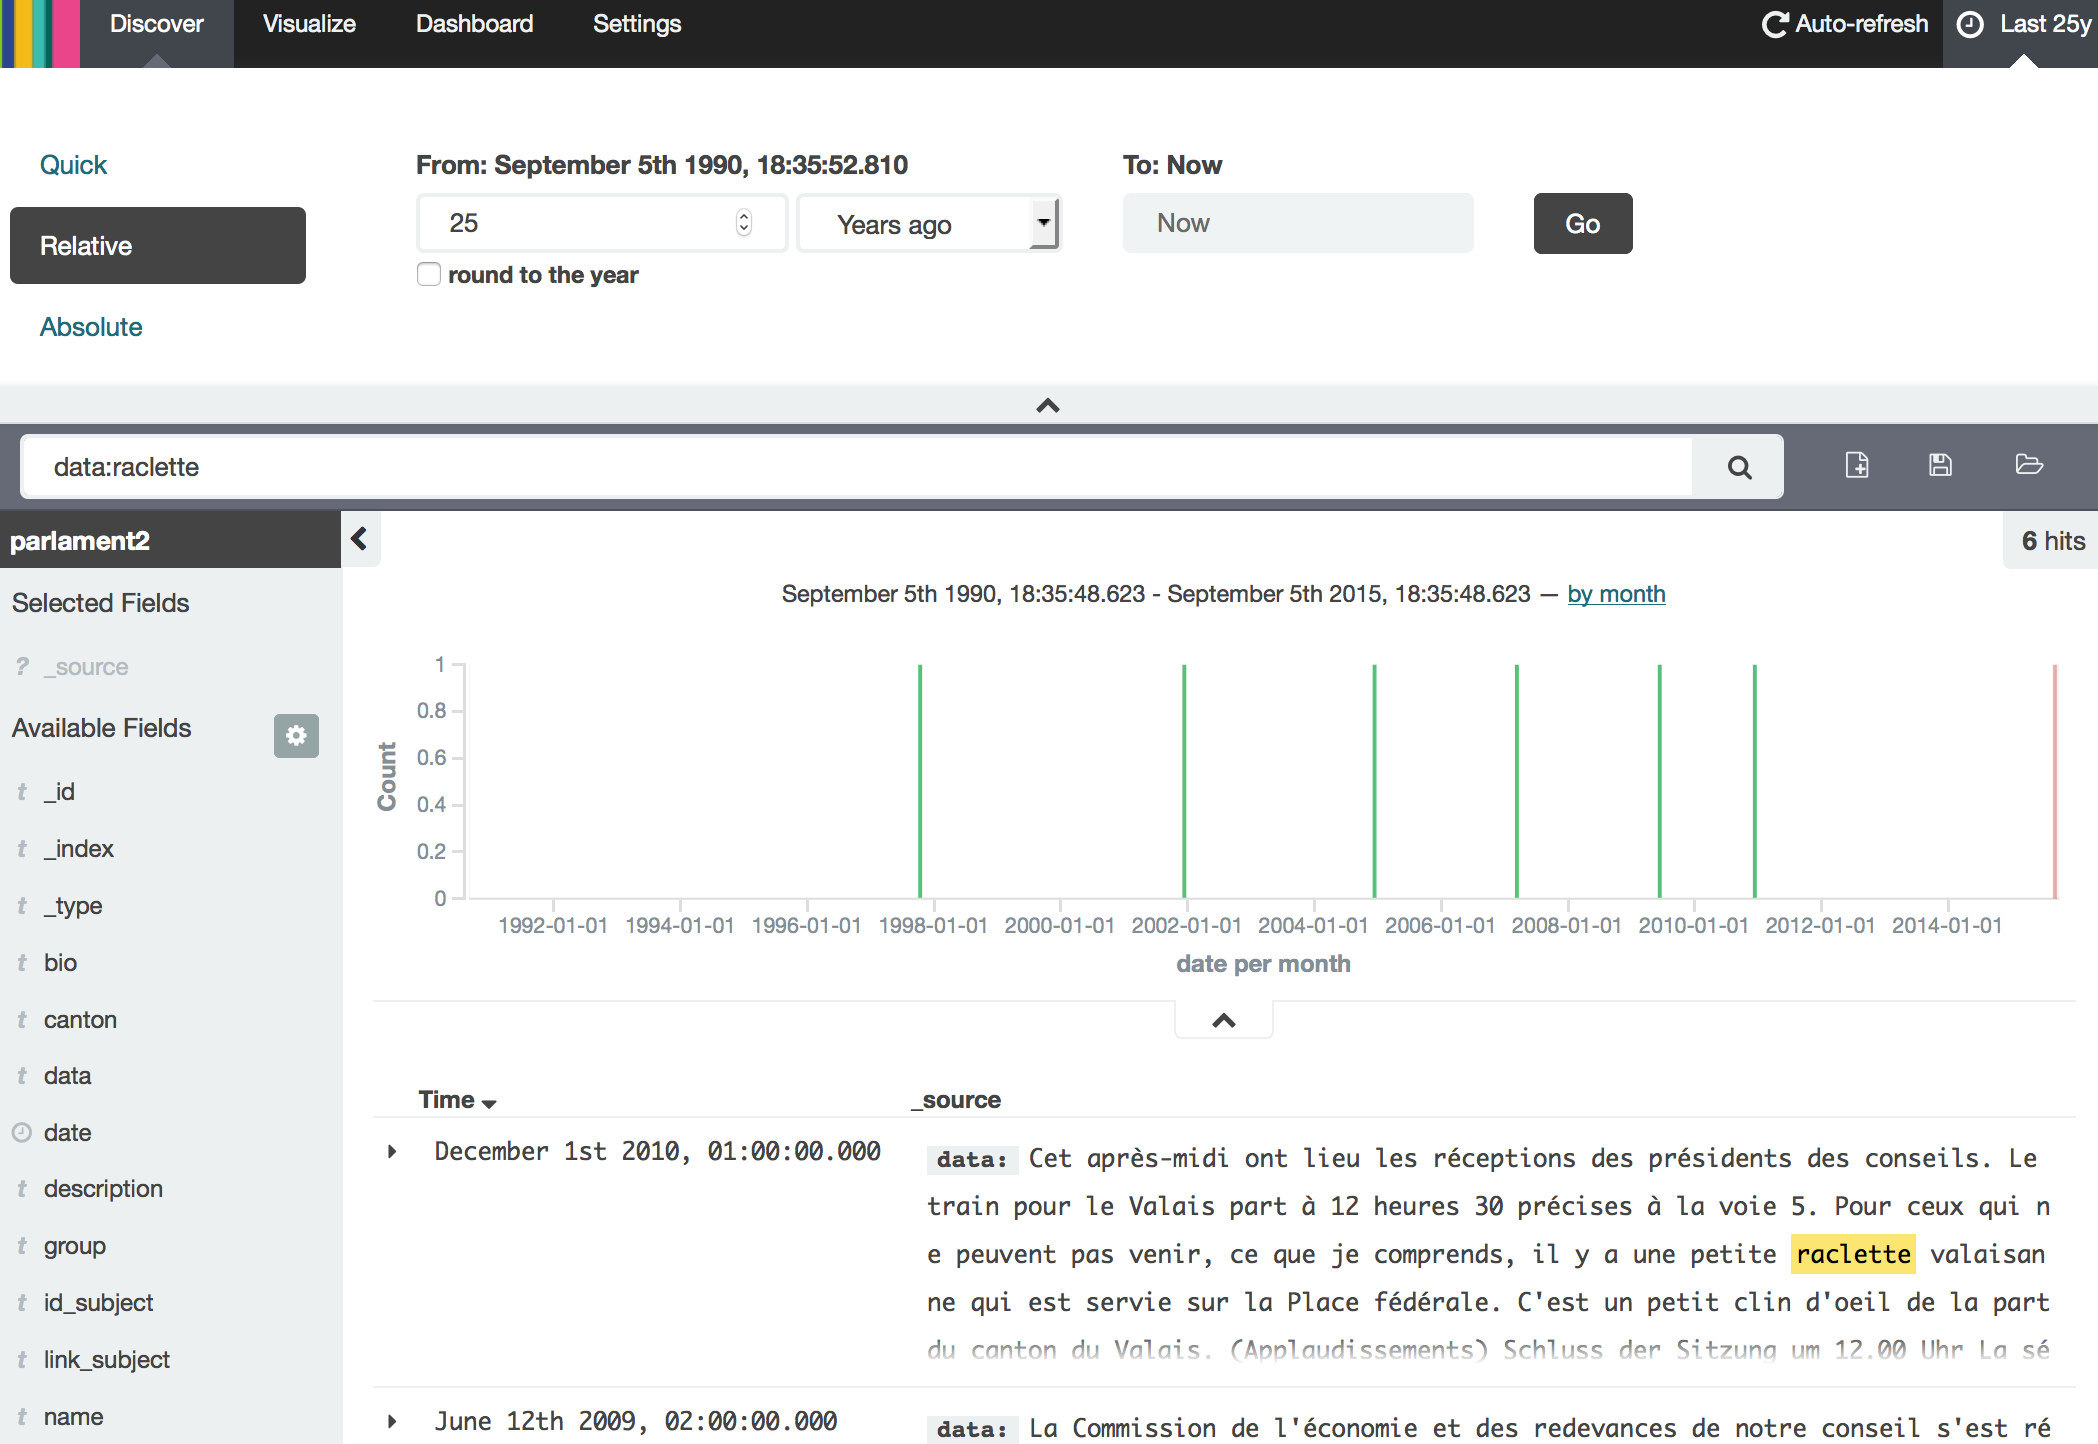
Task: Click the New Search document icon
Action: point(1857,465)
